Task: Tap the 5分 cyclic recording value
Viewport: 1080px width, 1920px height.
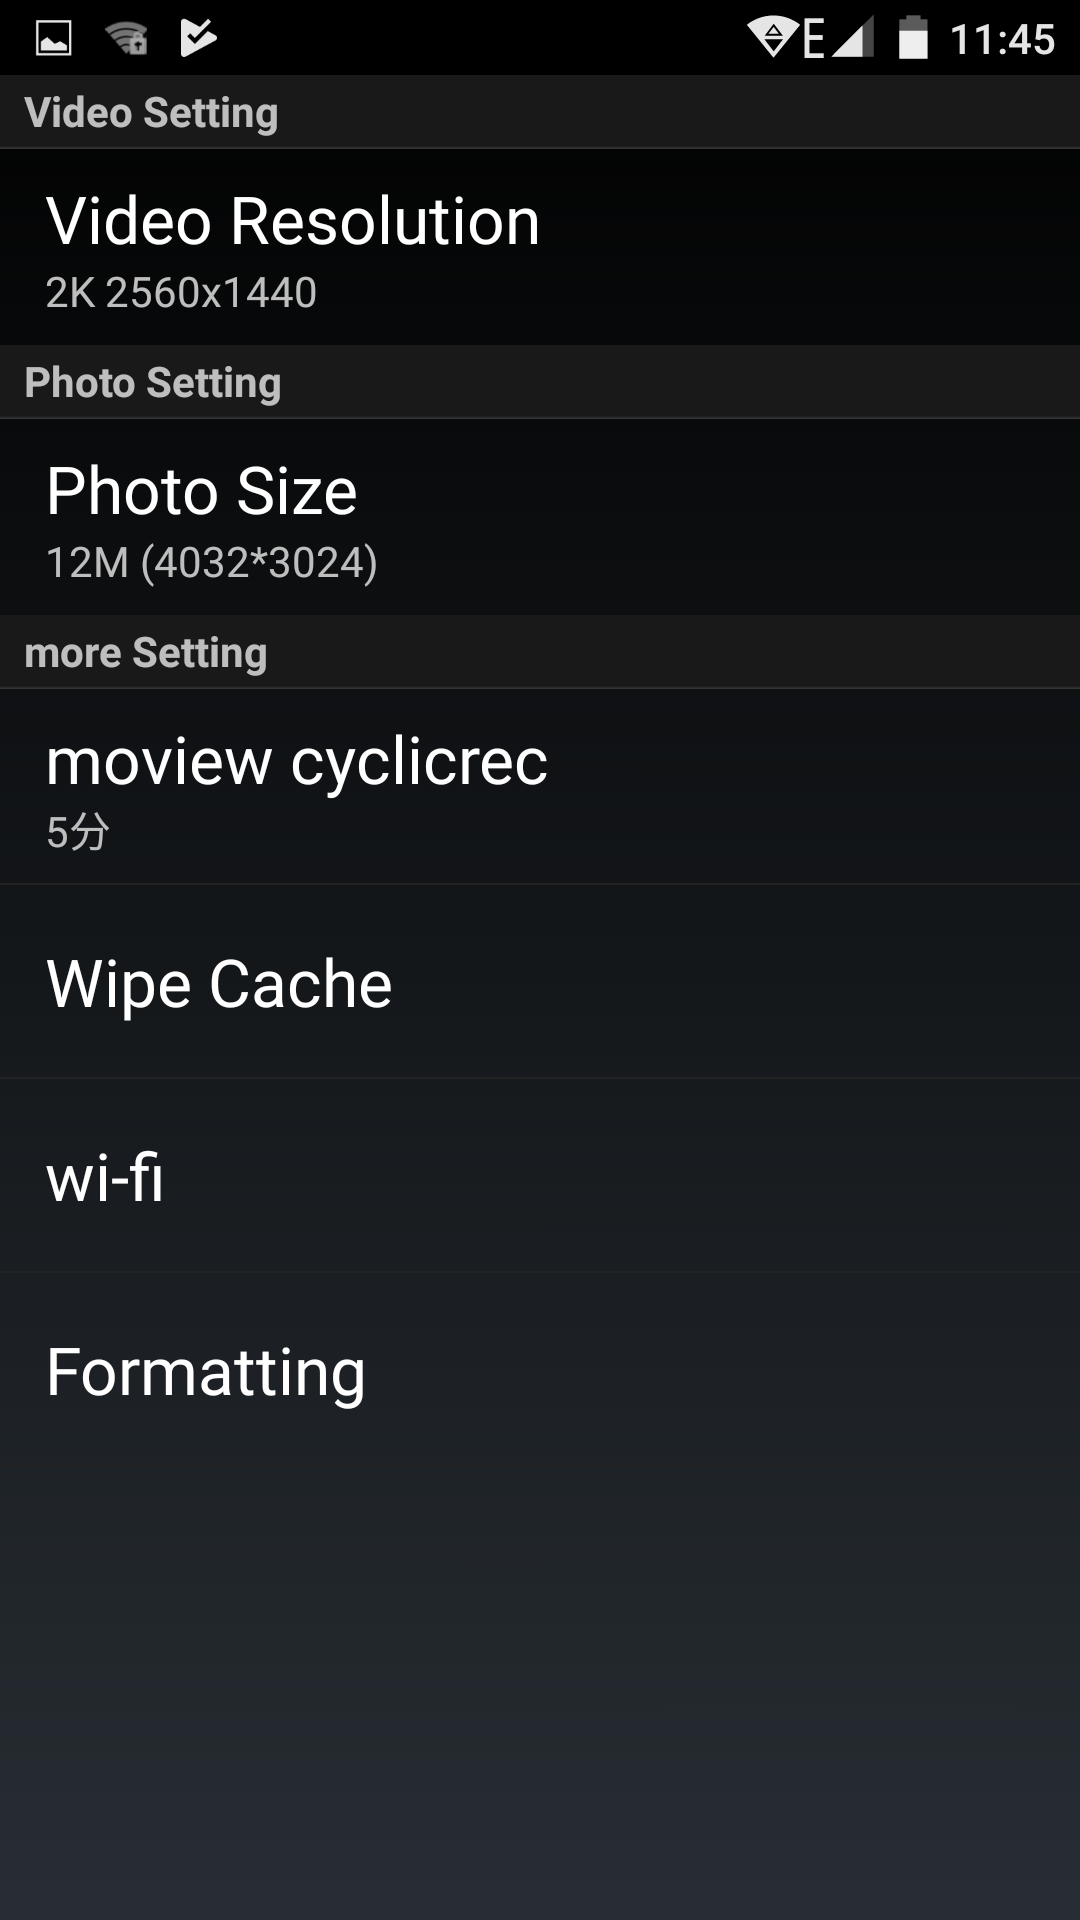Action: pyautogui.click(x=78, y=832)
